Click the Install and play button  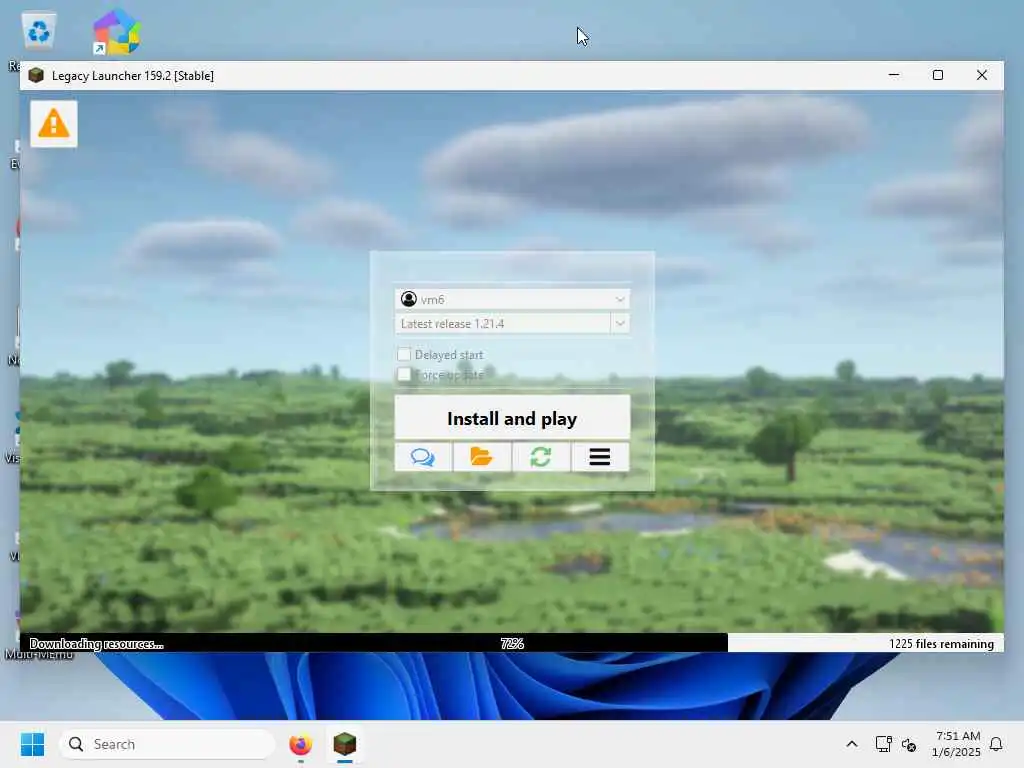512,417
